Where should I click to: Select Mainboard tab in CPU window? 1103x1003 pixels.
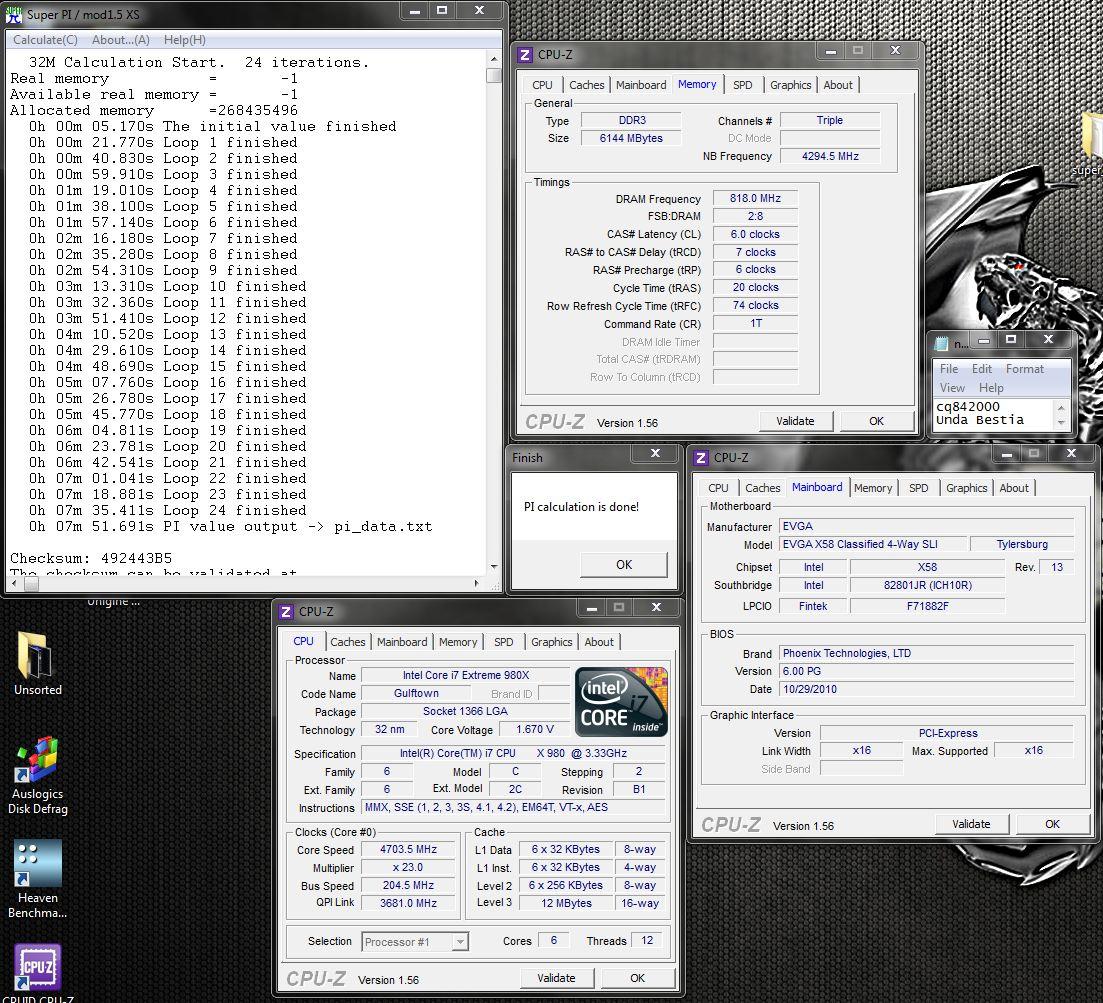[402, 642]
